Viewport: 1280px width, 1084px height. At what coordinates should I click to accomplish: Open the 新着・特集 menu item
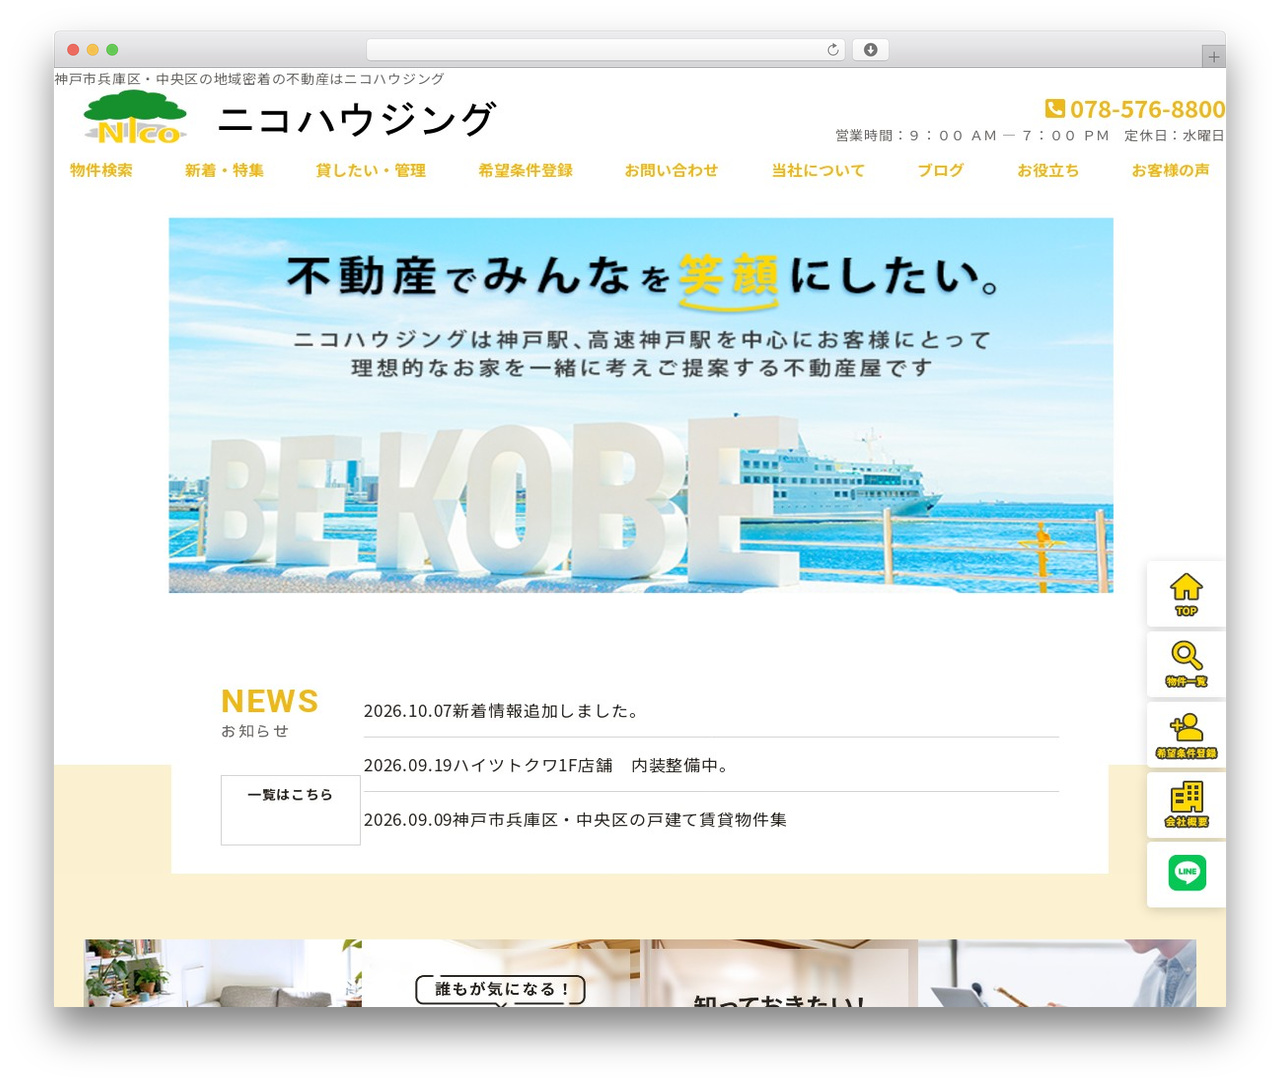(x=224, y=171)
